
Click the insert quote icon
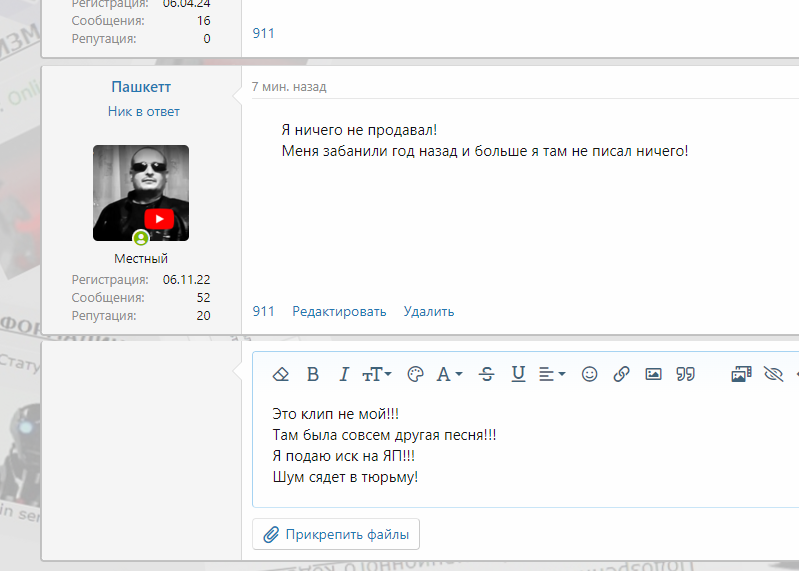click(x=685, y=374)
